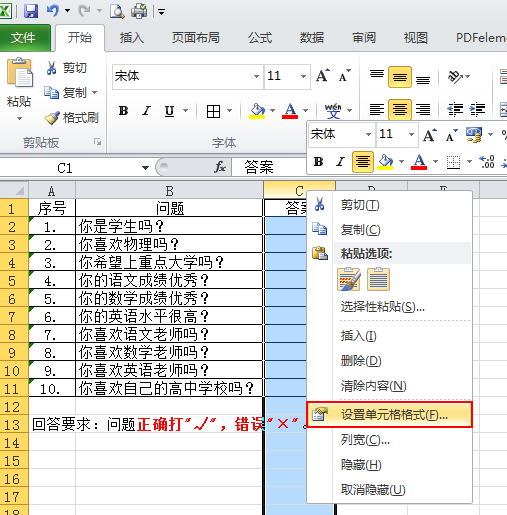Open mini toolbar font size dropdown
The width and height of the screenshot is (507, 515).
click(x=411, y=135)
